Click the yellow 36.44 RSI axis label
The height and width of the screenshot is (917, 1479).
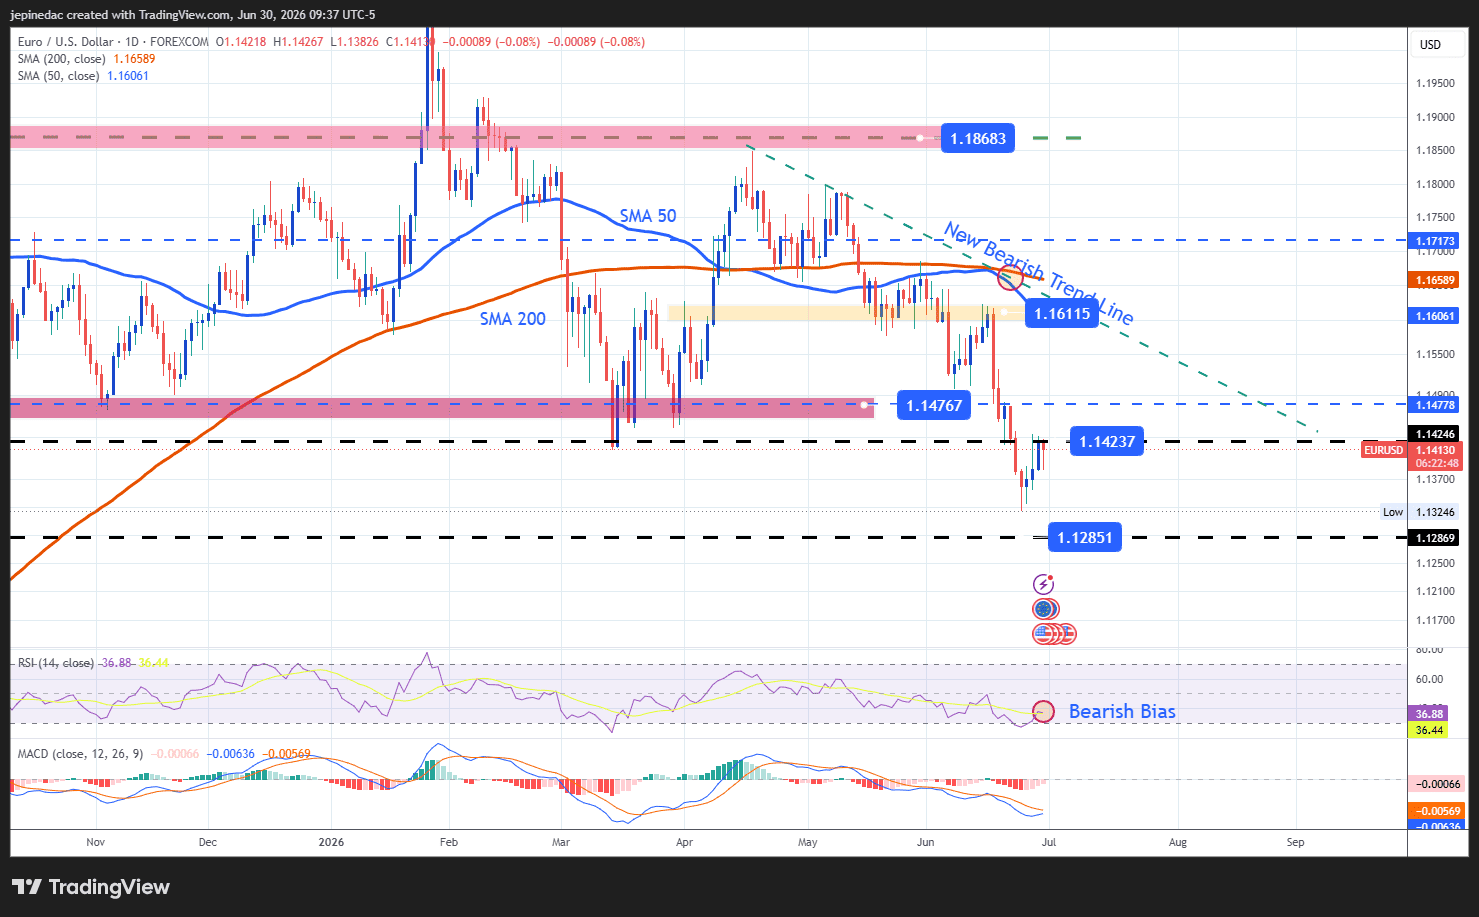coord(1429,730)
